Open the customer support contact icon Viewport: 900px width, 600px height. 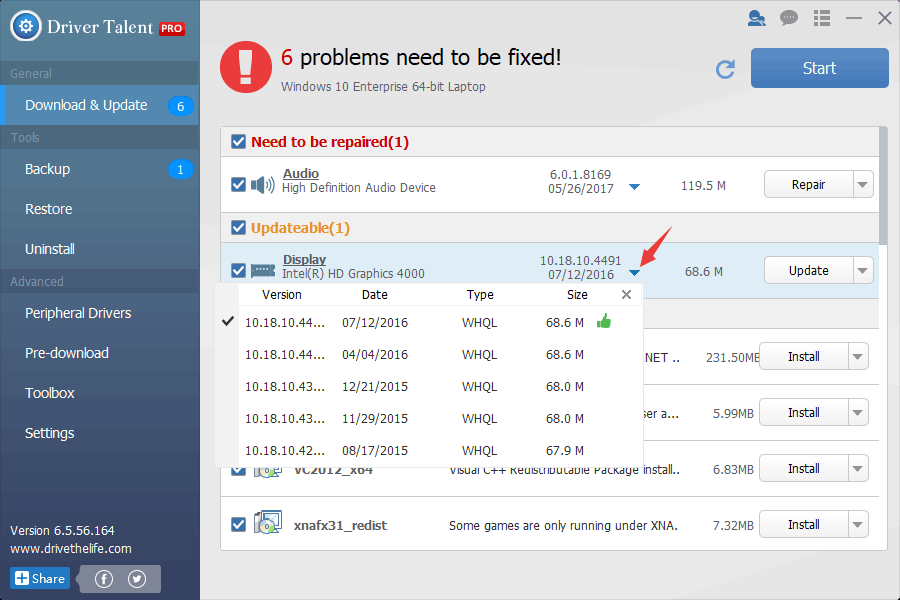click(x=757, y=17)
